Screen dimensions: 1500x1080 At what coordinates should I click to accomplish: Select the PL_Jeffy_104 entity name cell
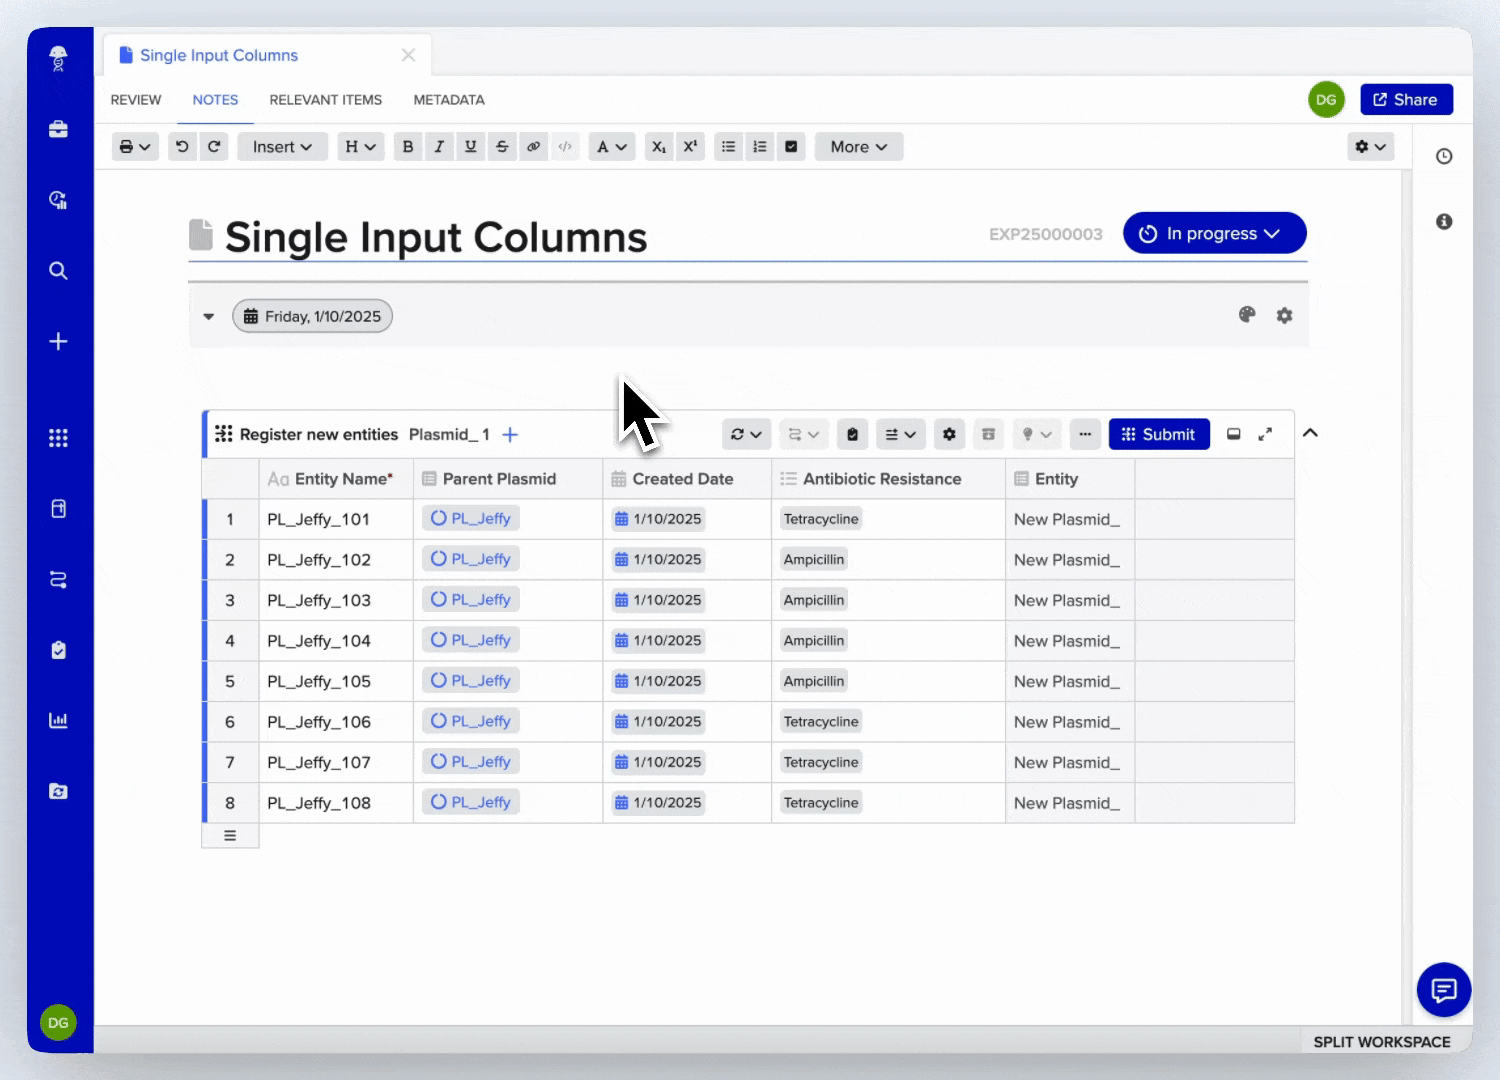click(x=336, y=641)
